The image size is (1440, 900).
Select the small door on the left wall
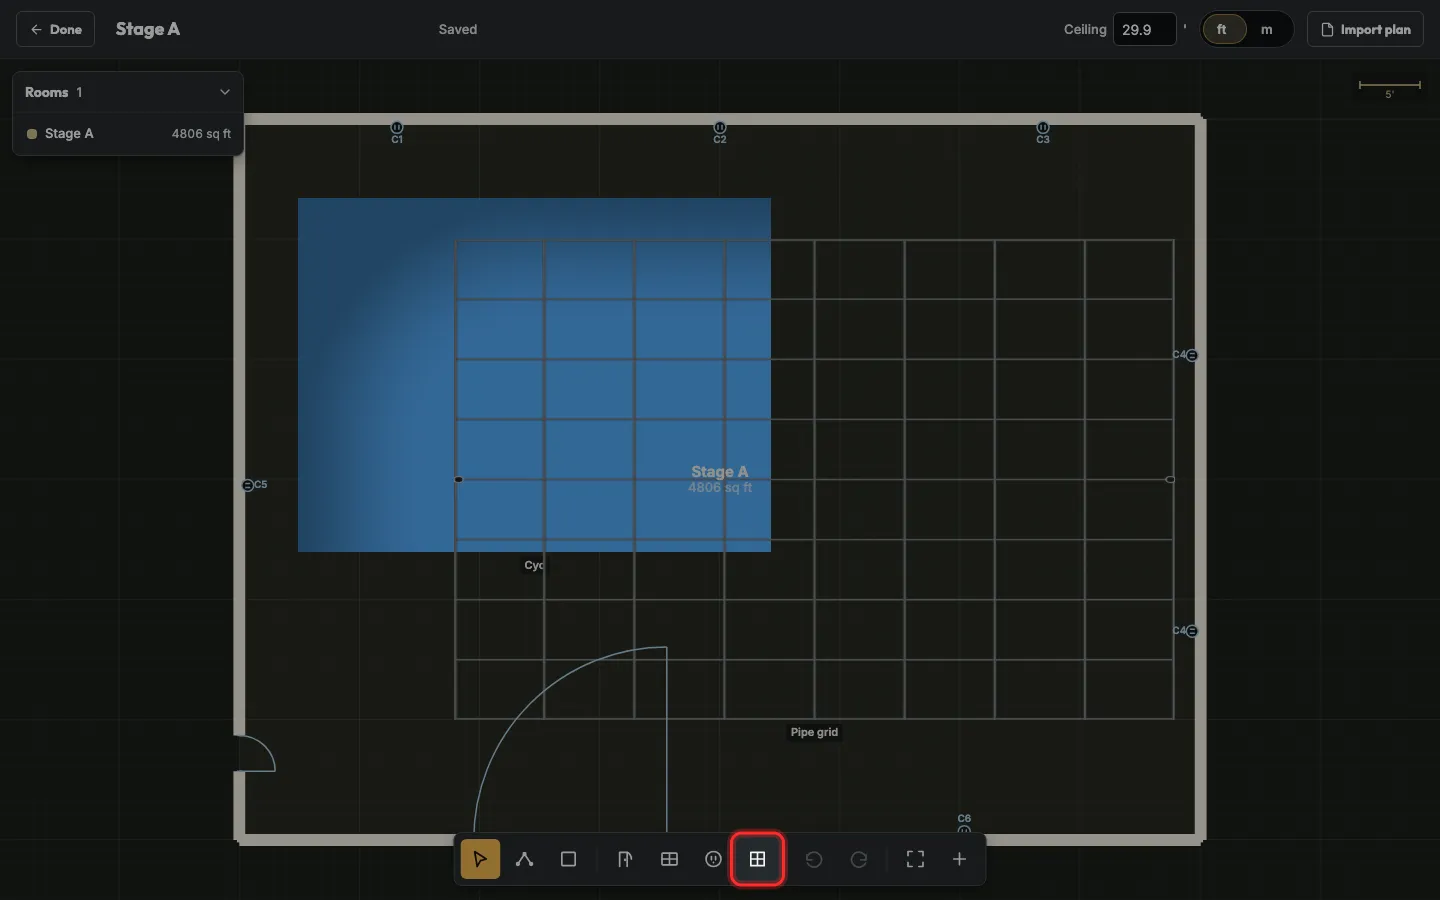pyautogui.click(x=255, y=753)
